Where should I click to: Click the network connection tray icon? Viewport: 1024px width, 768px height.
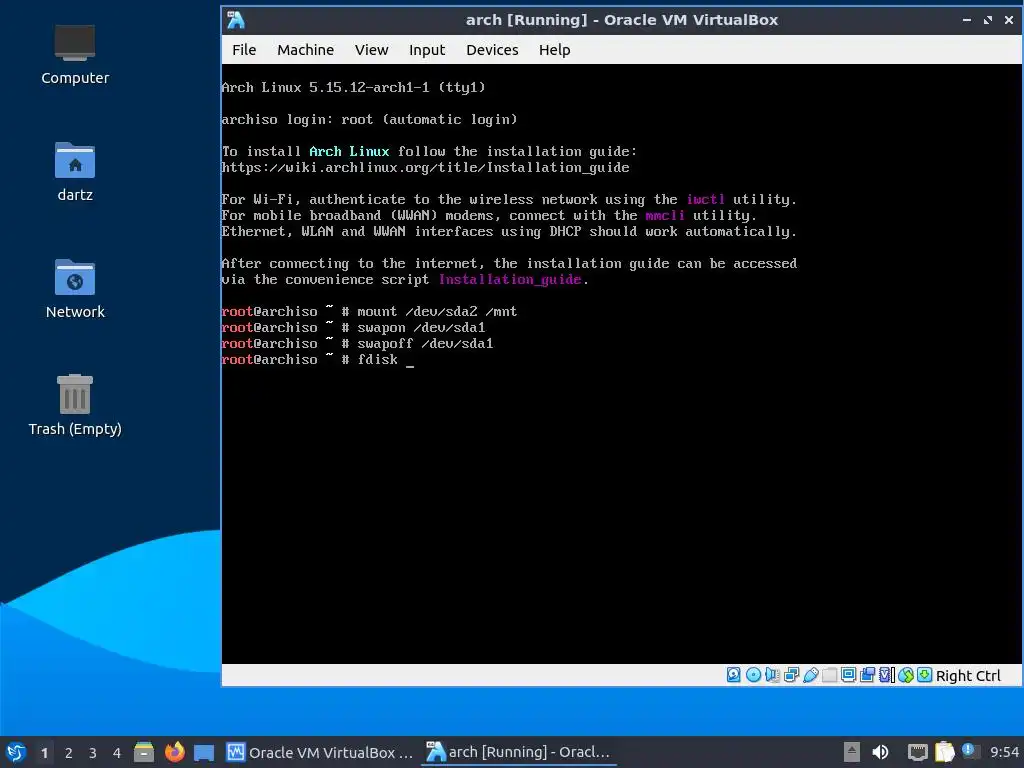[918, 752]
